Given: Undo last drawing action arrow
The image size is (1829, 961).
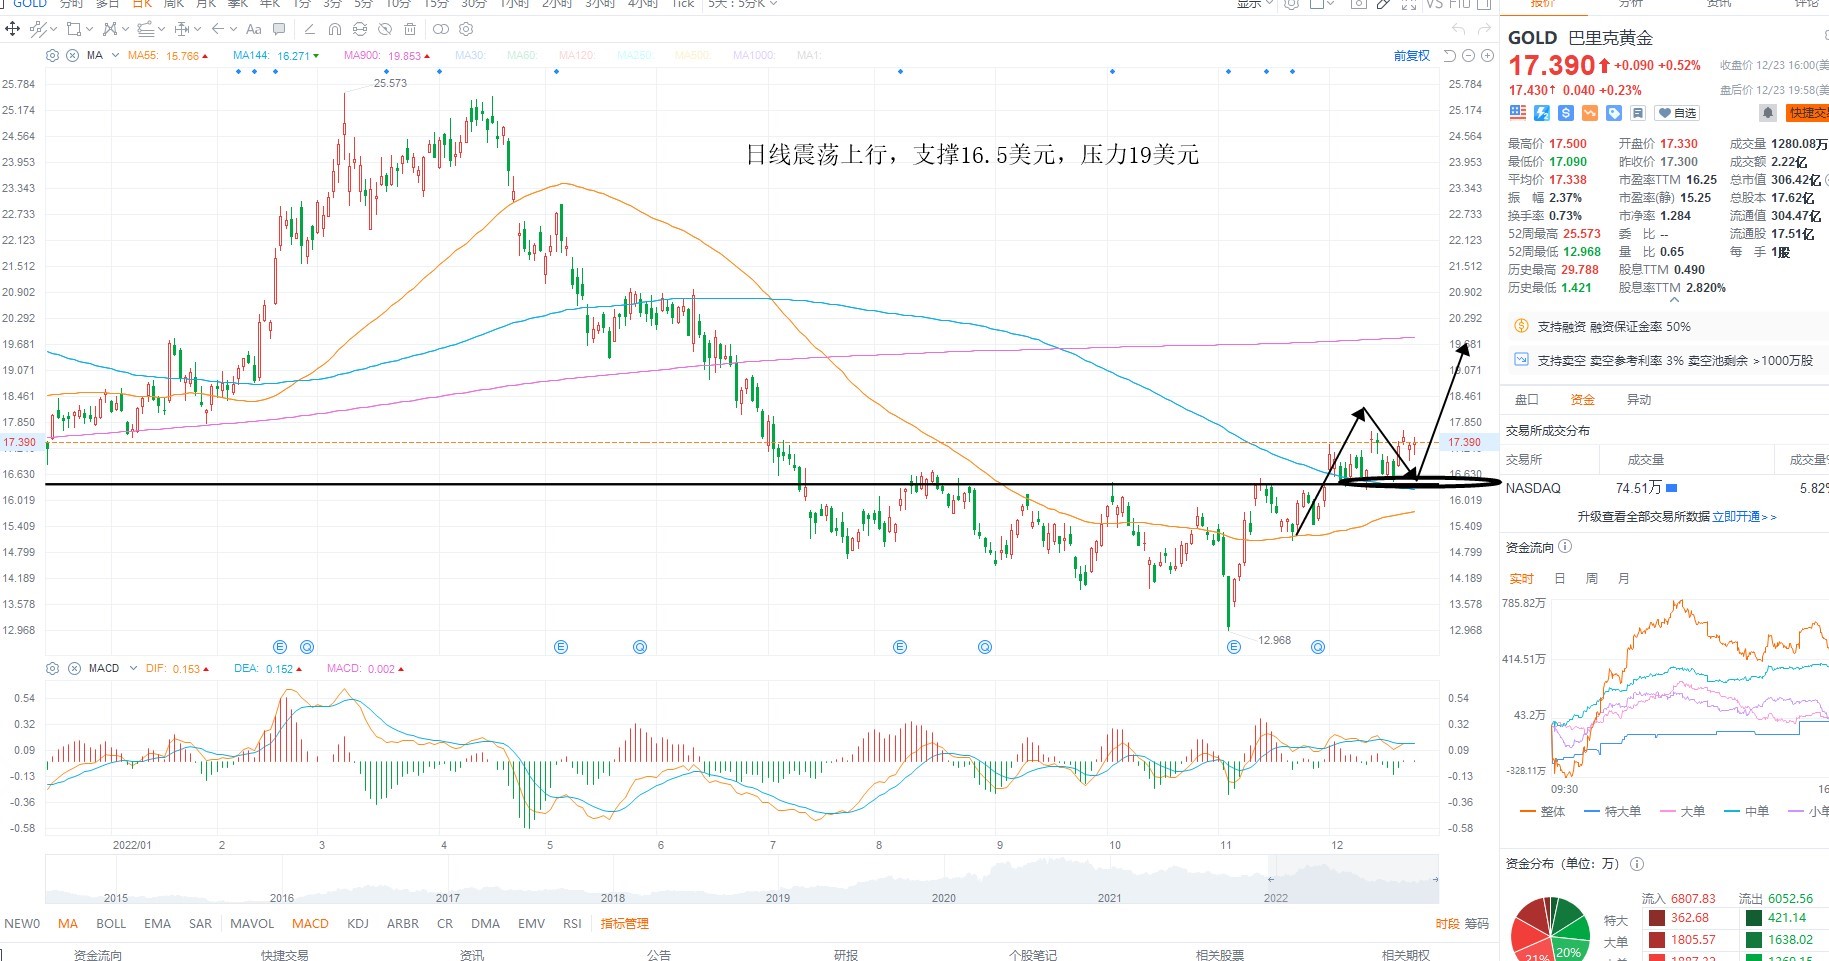Looking at the screenshot, I should coord(1458,29).
